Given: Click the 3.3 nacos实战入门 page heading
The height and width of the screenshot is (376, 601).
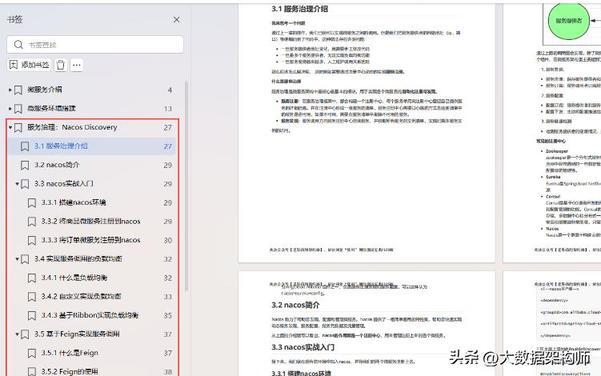Looking at the screenshot, I should [303, 347].
